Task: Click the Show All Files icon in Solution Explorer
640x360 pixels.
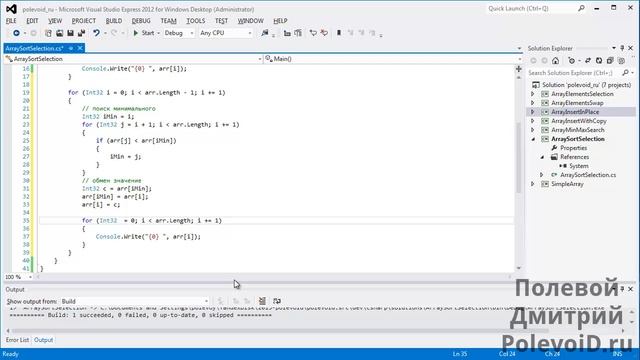Action: (x=621, y=61)
